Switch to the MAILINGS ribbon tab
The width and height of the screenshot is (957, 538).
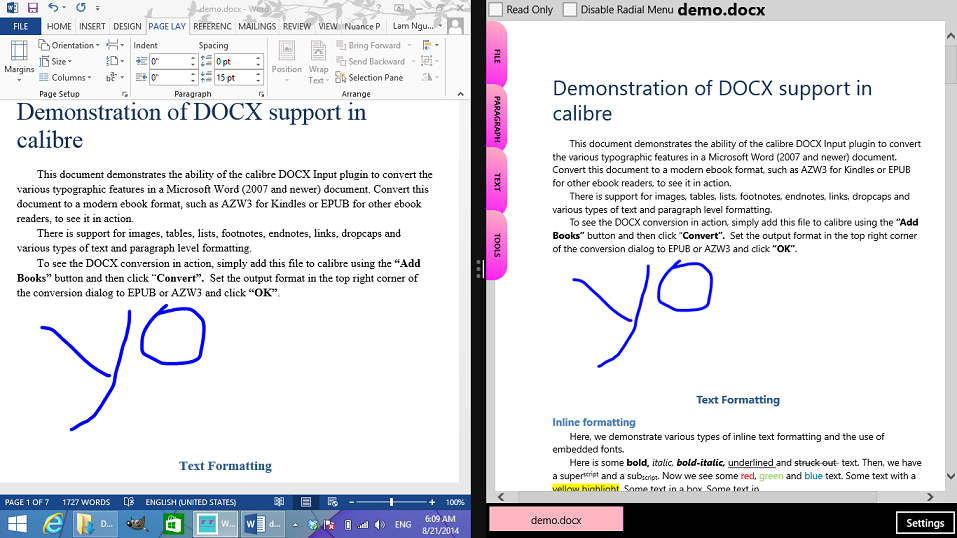point(257,26)
